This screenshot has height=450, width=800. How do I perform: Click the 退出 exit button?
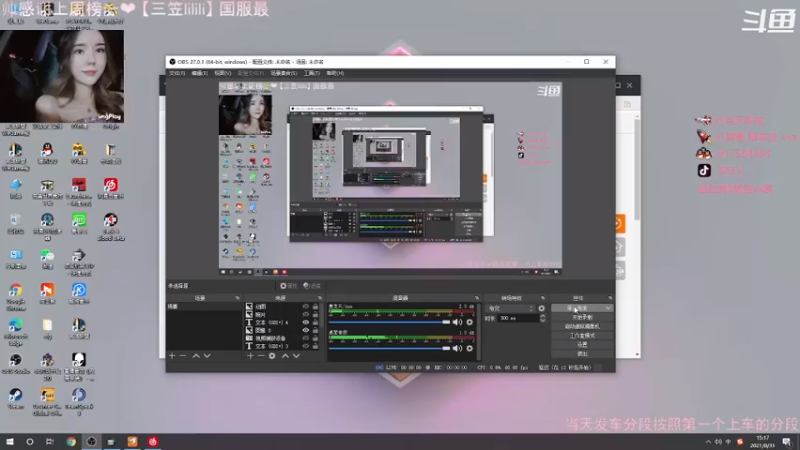(x=582, y=354)
